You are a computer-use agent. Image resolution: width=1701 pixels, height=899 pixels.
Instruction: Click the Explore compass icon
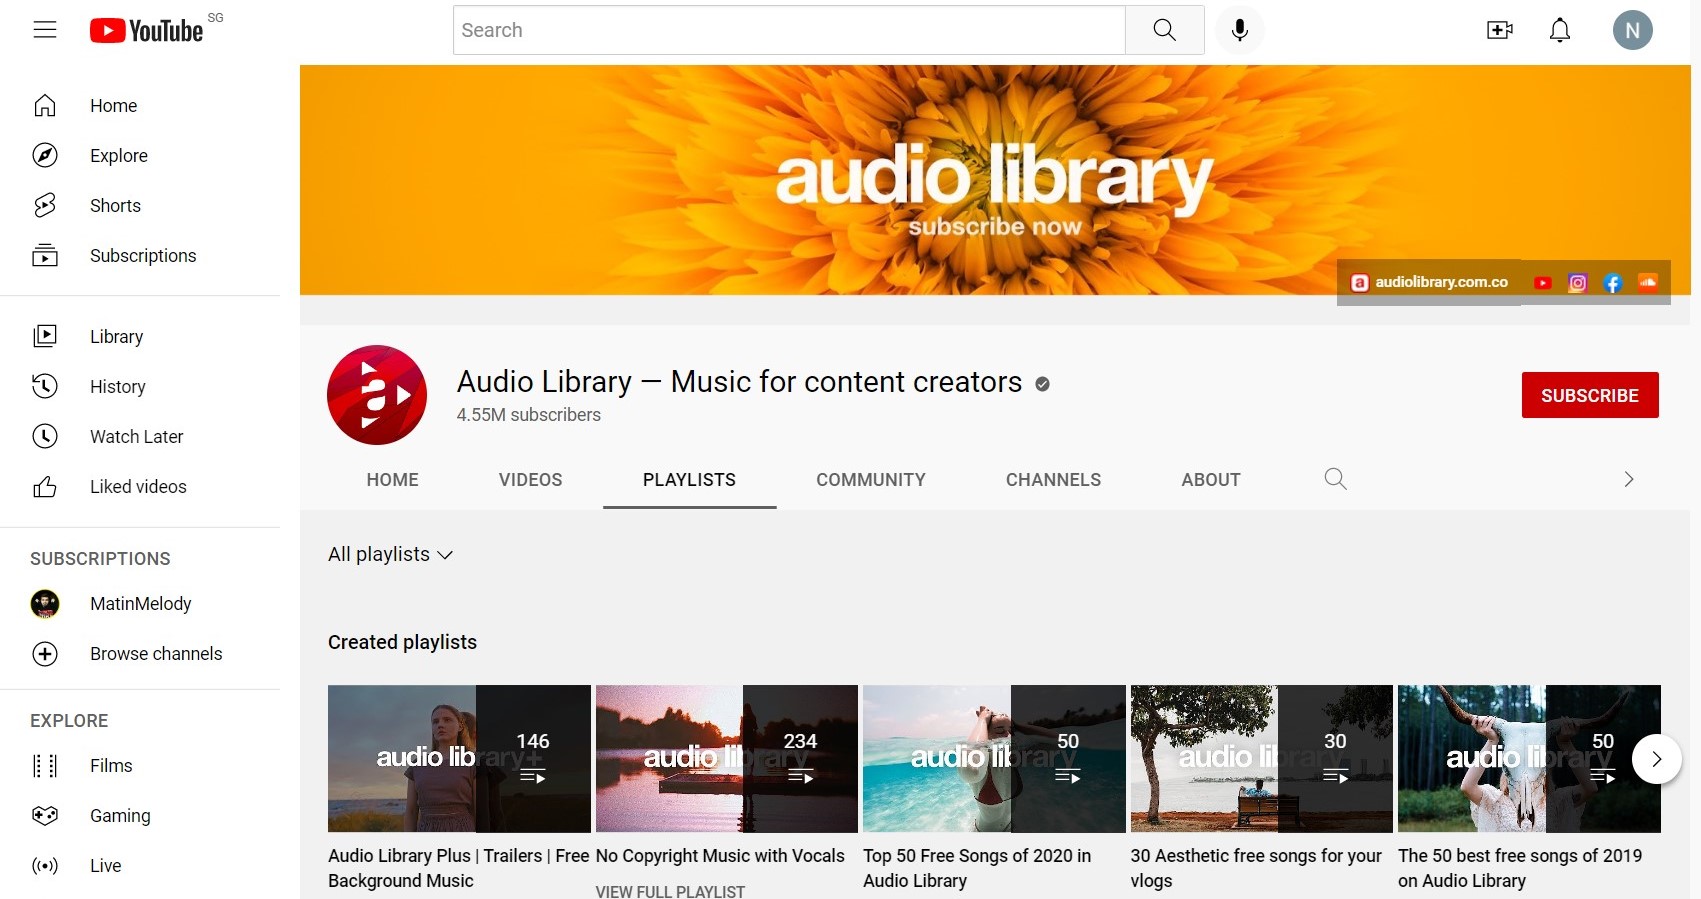tap(45, 155)
